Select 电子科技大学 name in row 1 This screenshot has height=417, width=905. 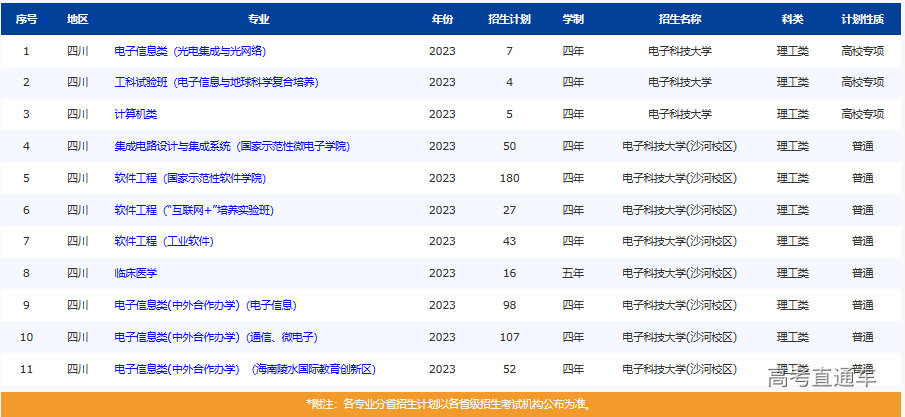(x=680, y=51)
